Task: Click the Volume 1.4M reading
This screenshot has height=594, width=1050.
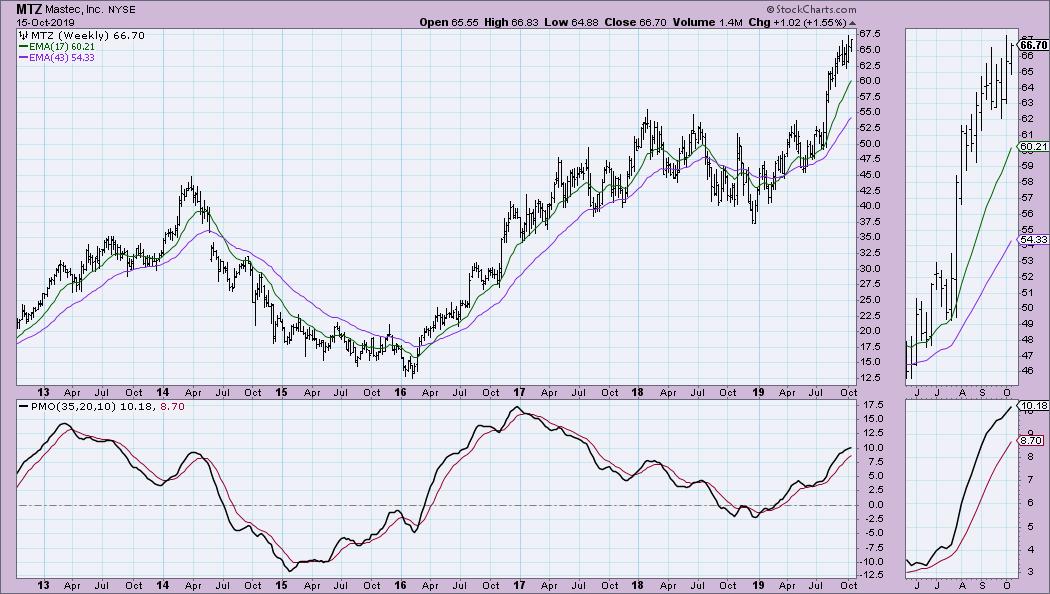Action: (x=707, y=22)
